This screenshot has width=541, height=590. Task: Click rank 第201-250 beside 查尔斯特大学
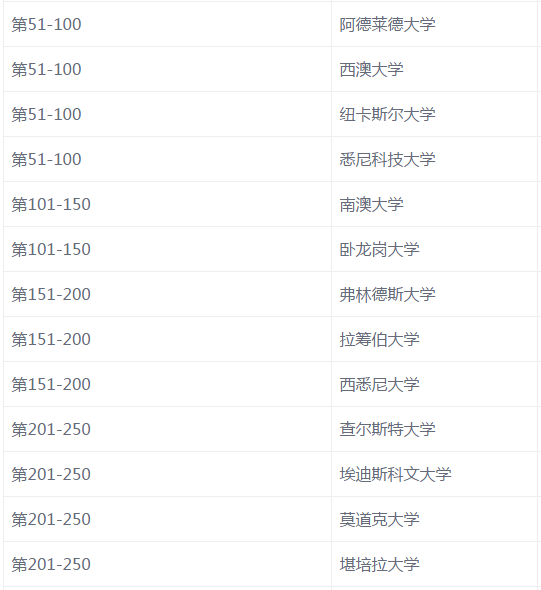click(51, 429)
